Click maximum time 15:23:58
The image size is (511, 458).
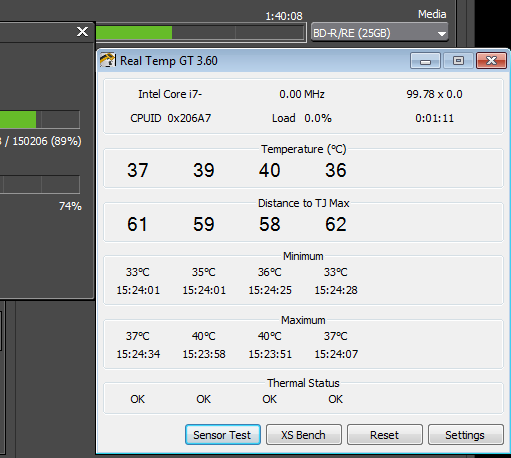tap(204, 354)
